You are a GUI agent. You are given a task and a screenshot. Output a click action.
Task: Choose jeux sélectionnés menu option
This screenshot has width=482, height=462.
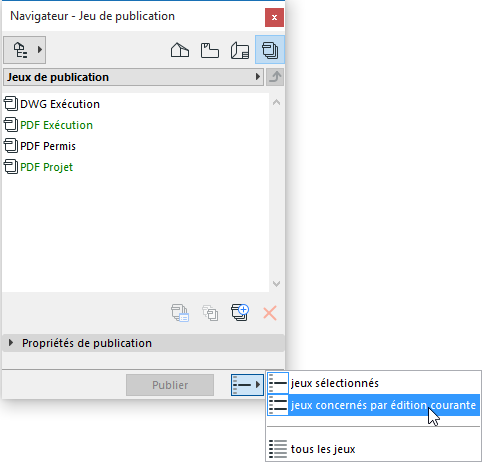(x=373, y=383)
